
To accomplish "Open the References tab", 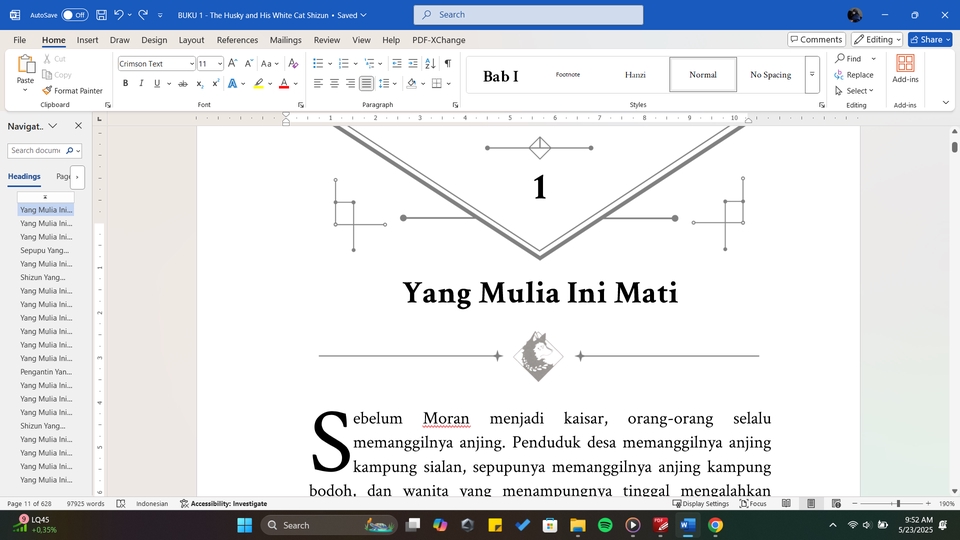I will click(237, 40).
